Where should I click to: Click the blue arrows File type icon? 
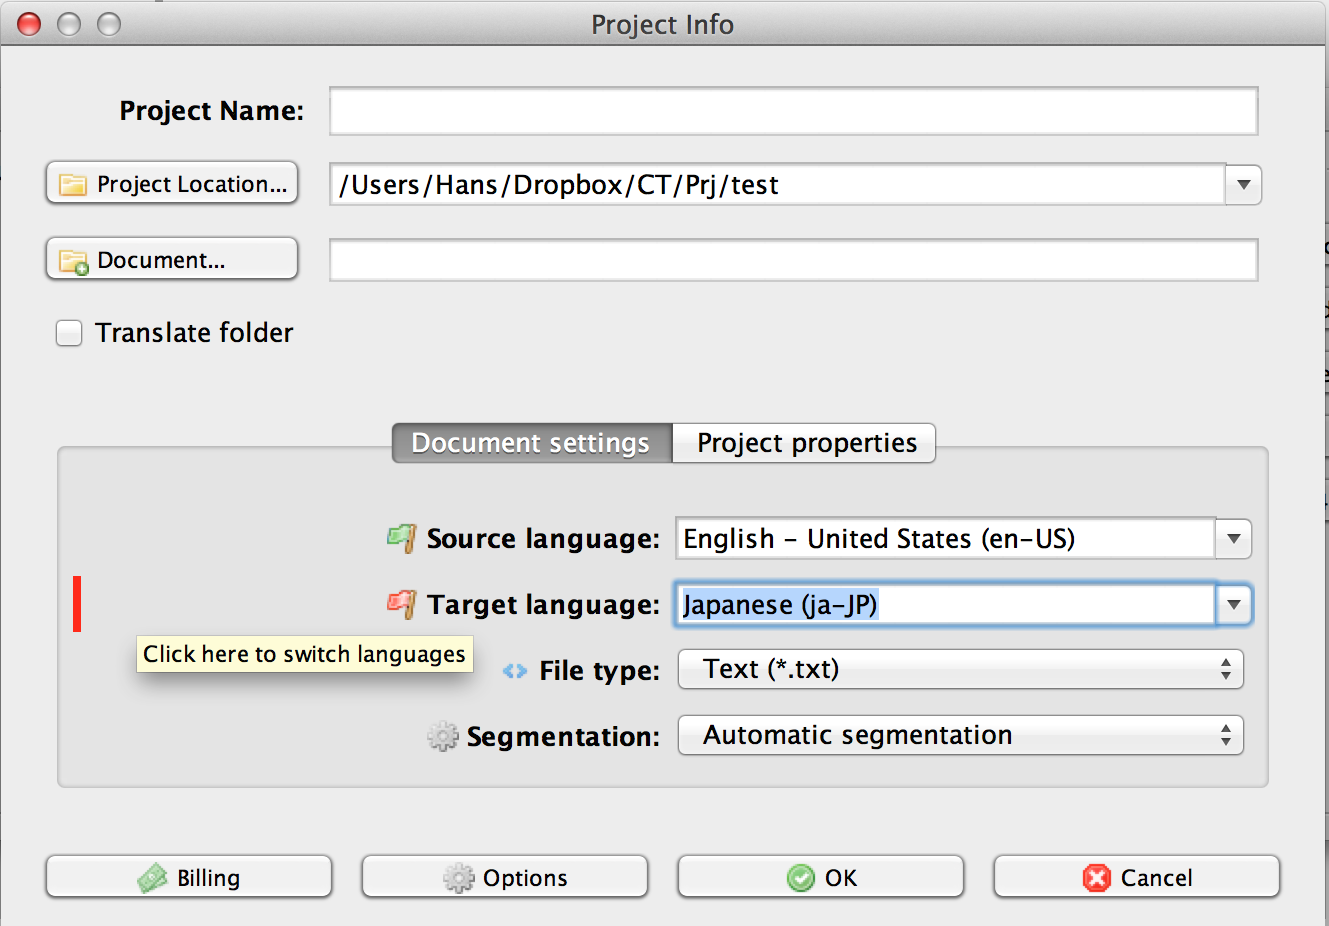[515, 671]
